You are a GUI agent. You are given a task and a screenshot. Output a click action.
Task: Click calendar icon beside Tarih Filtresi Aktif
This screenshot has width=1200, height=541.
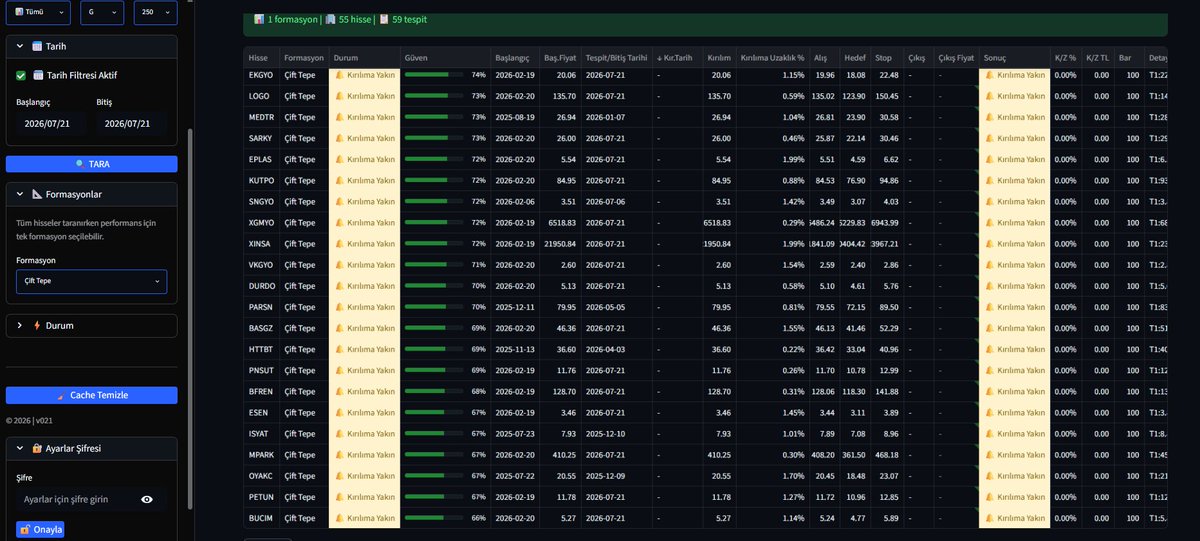(37, 75)
